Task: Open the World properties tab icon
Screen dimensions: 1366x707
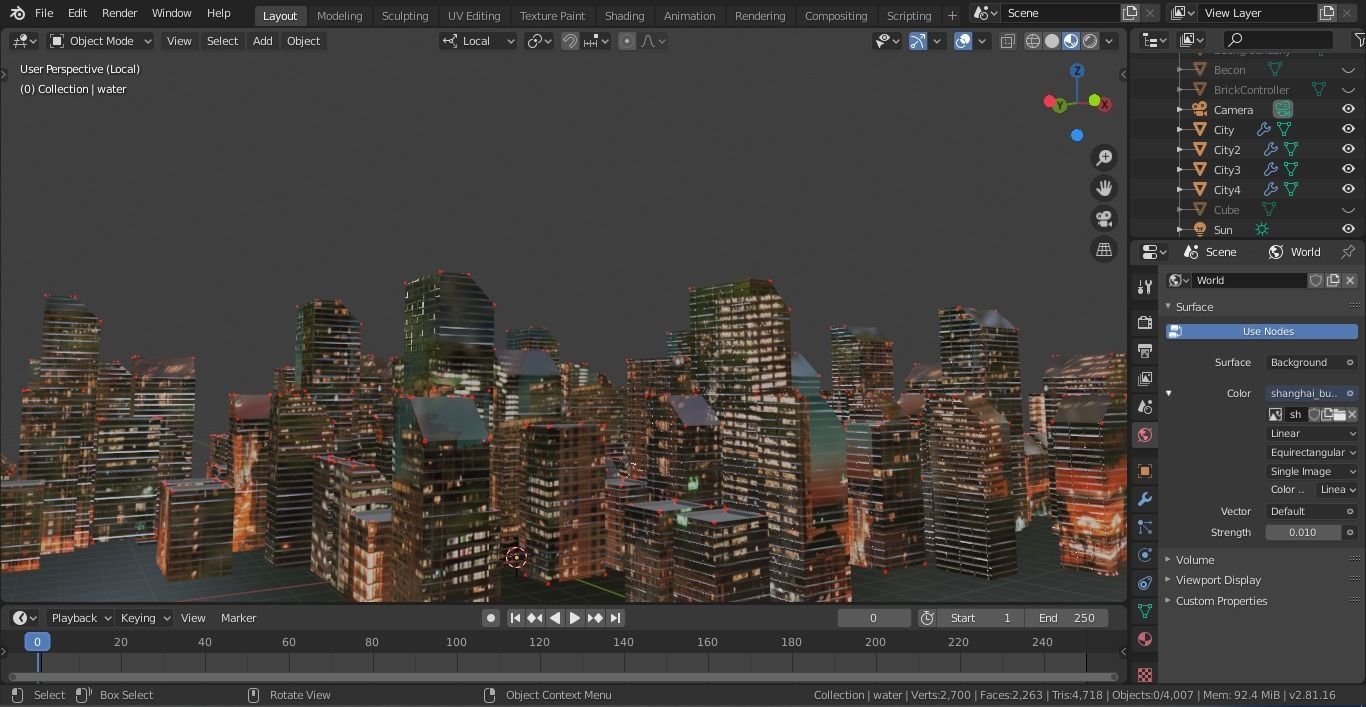Action: pyautogui.click(x=1145, y=434)
